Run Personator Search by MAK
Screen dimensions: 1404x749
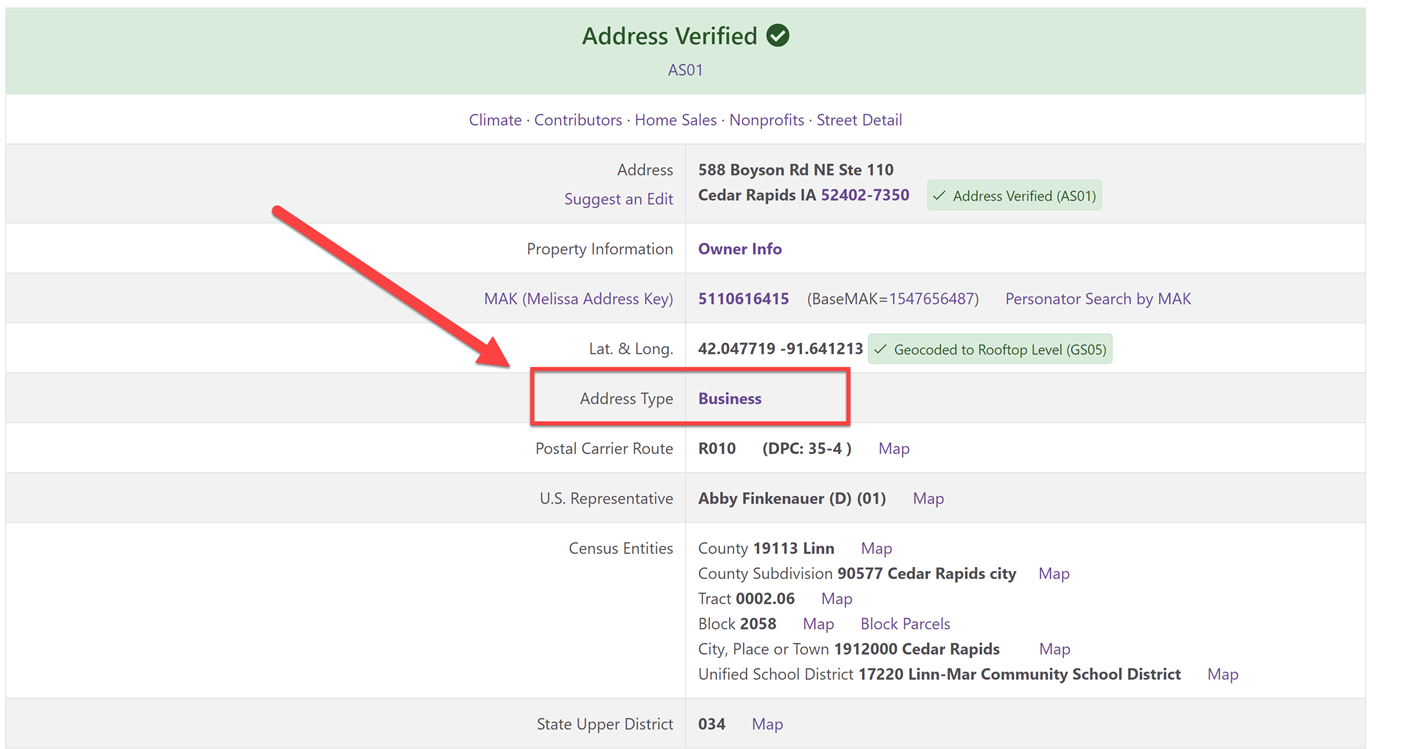pyautogui.click(x=1097, y=299)
